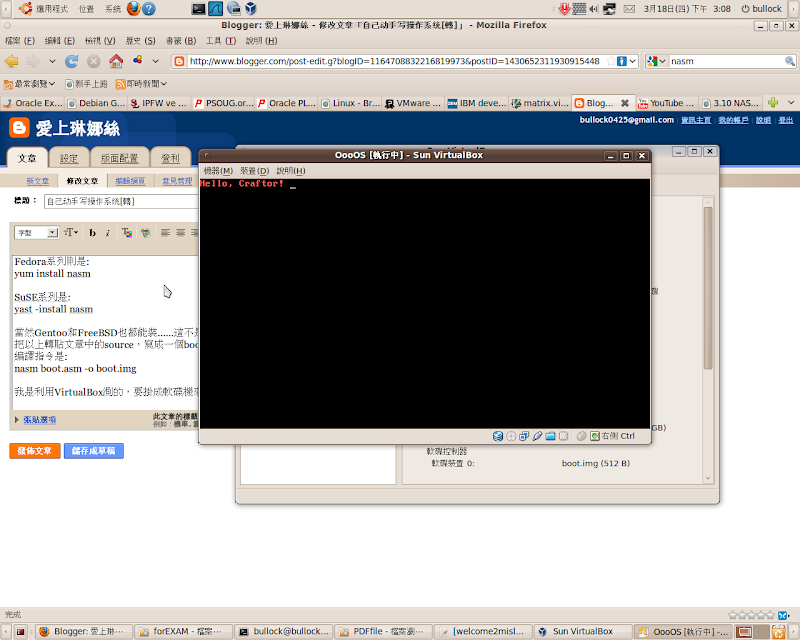Open Blogger Layout tab

click(119, 158)
